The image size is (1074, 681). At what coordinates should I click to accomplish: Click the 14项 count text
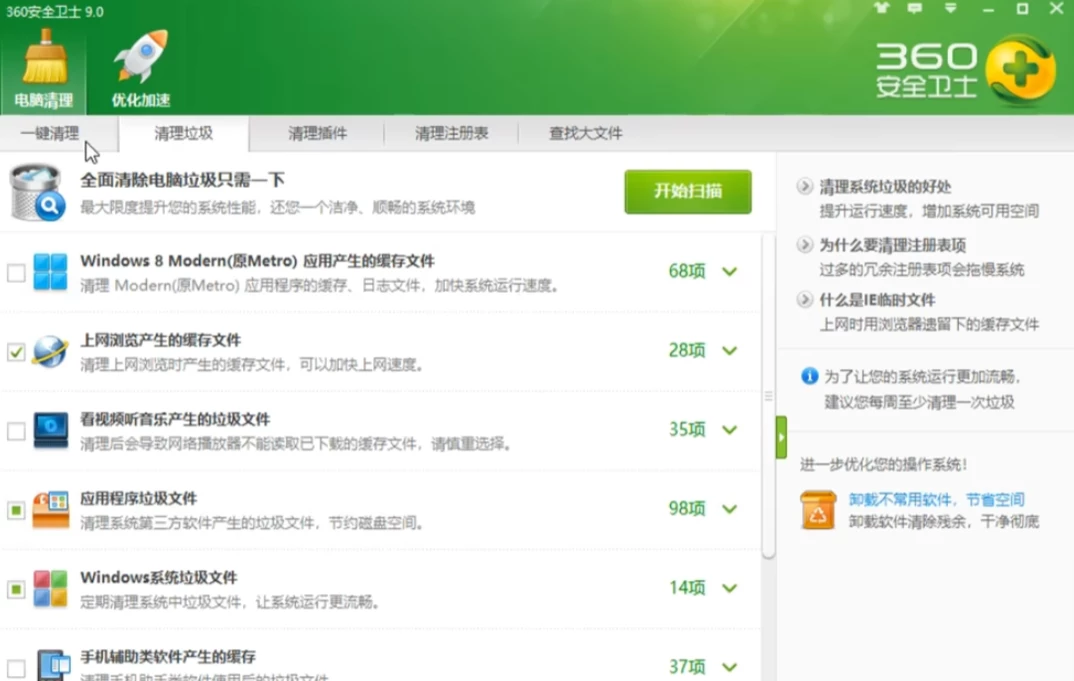tap(687, 588)
